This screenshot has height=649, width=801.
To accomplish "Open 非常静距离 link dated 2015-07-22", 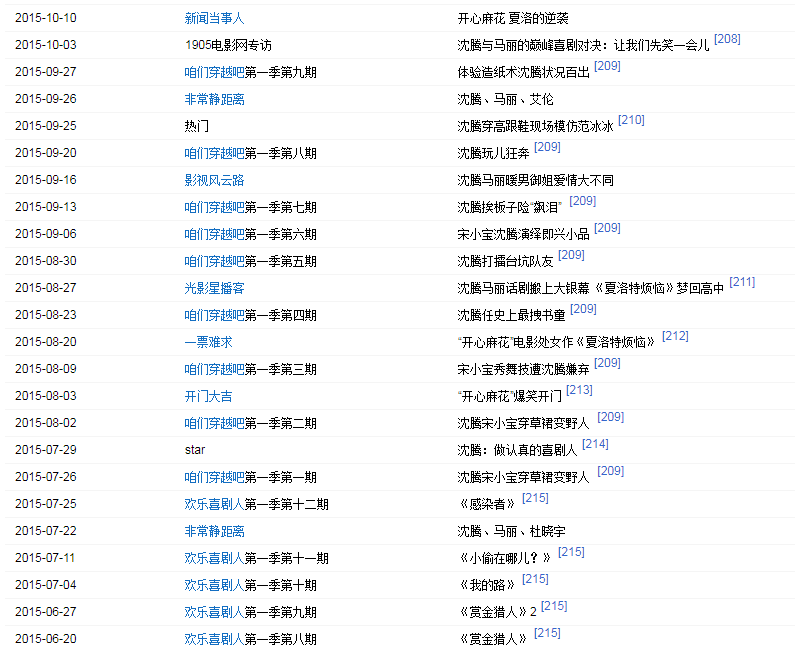I will tap(214, 531).
